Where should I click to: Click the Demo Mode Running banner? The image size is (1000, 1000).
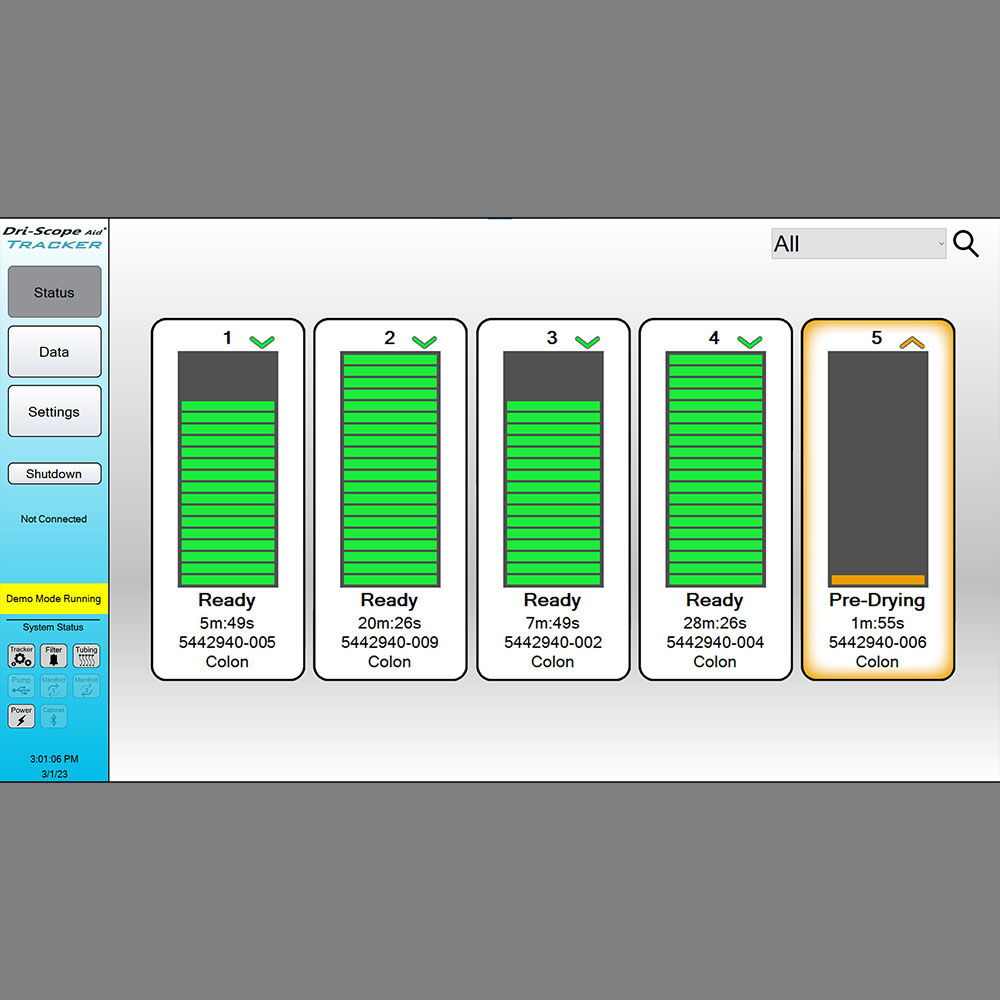click(x=54, y=599)
